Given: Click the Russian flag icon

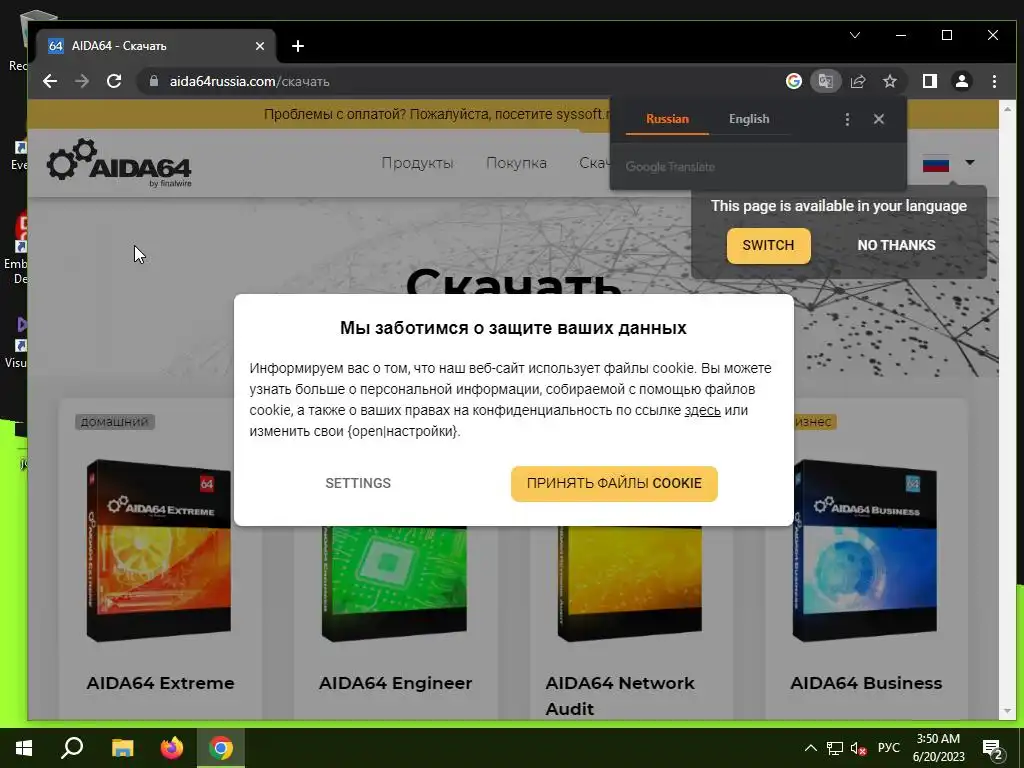Looking at the screenshot, I should (935, 163).
